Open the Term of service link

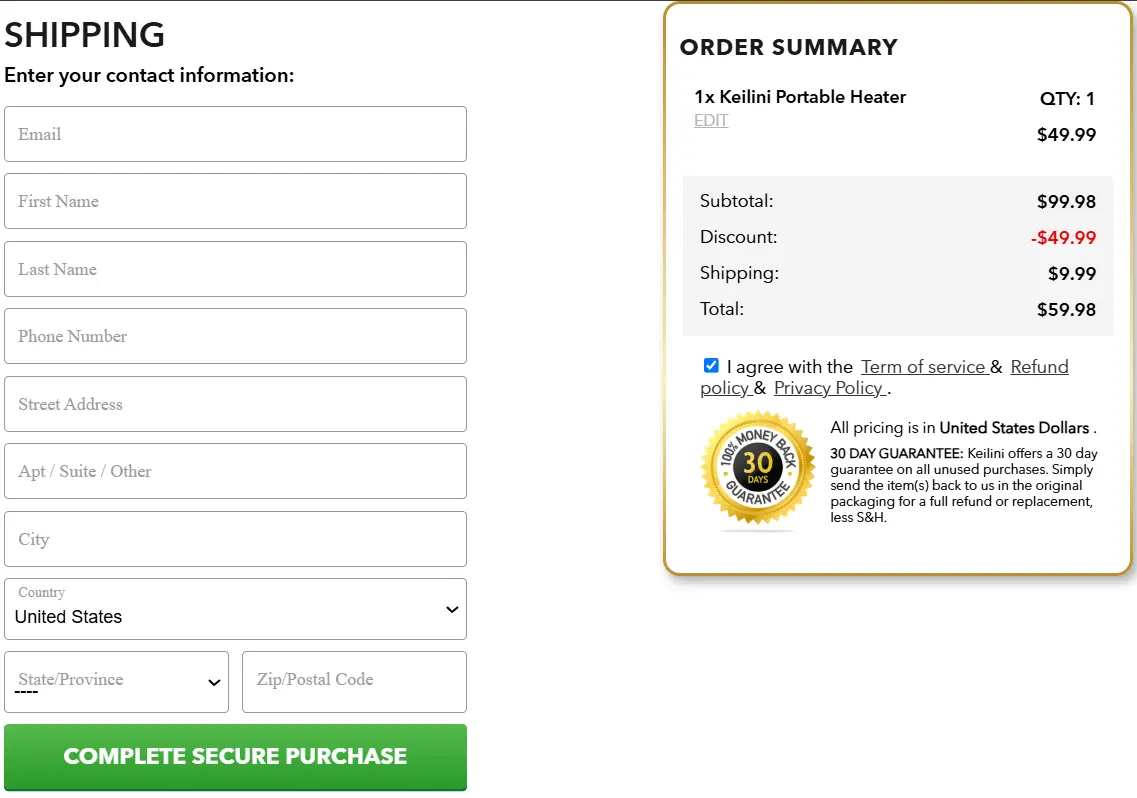924,366
